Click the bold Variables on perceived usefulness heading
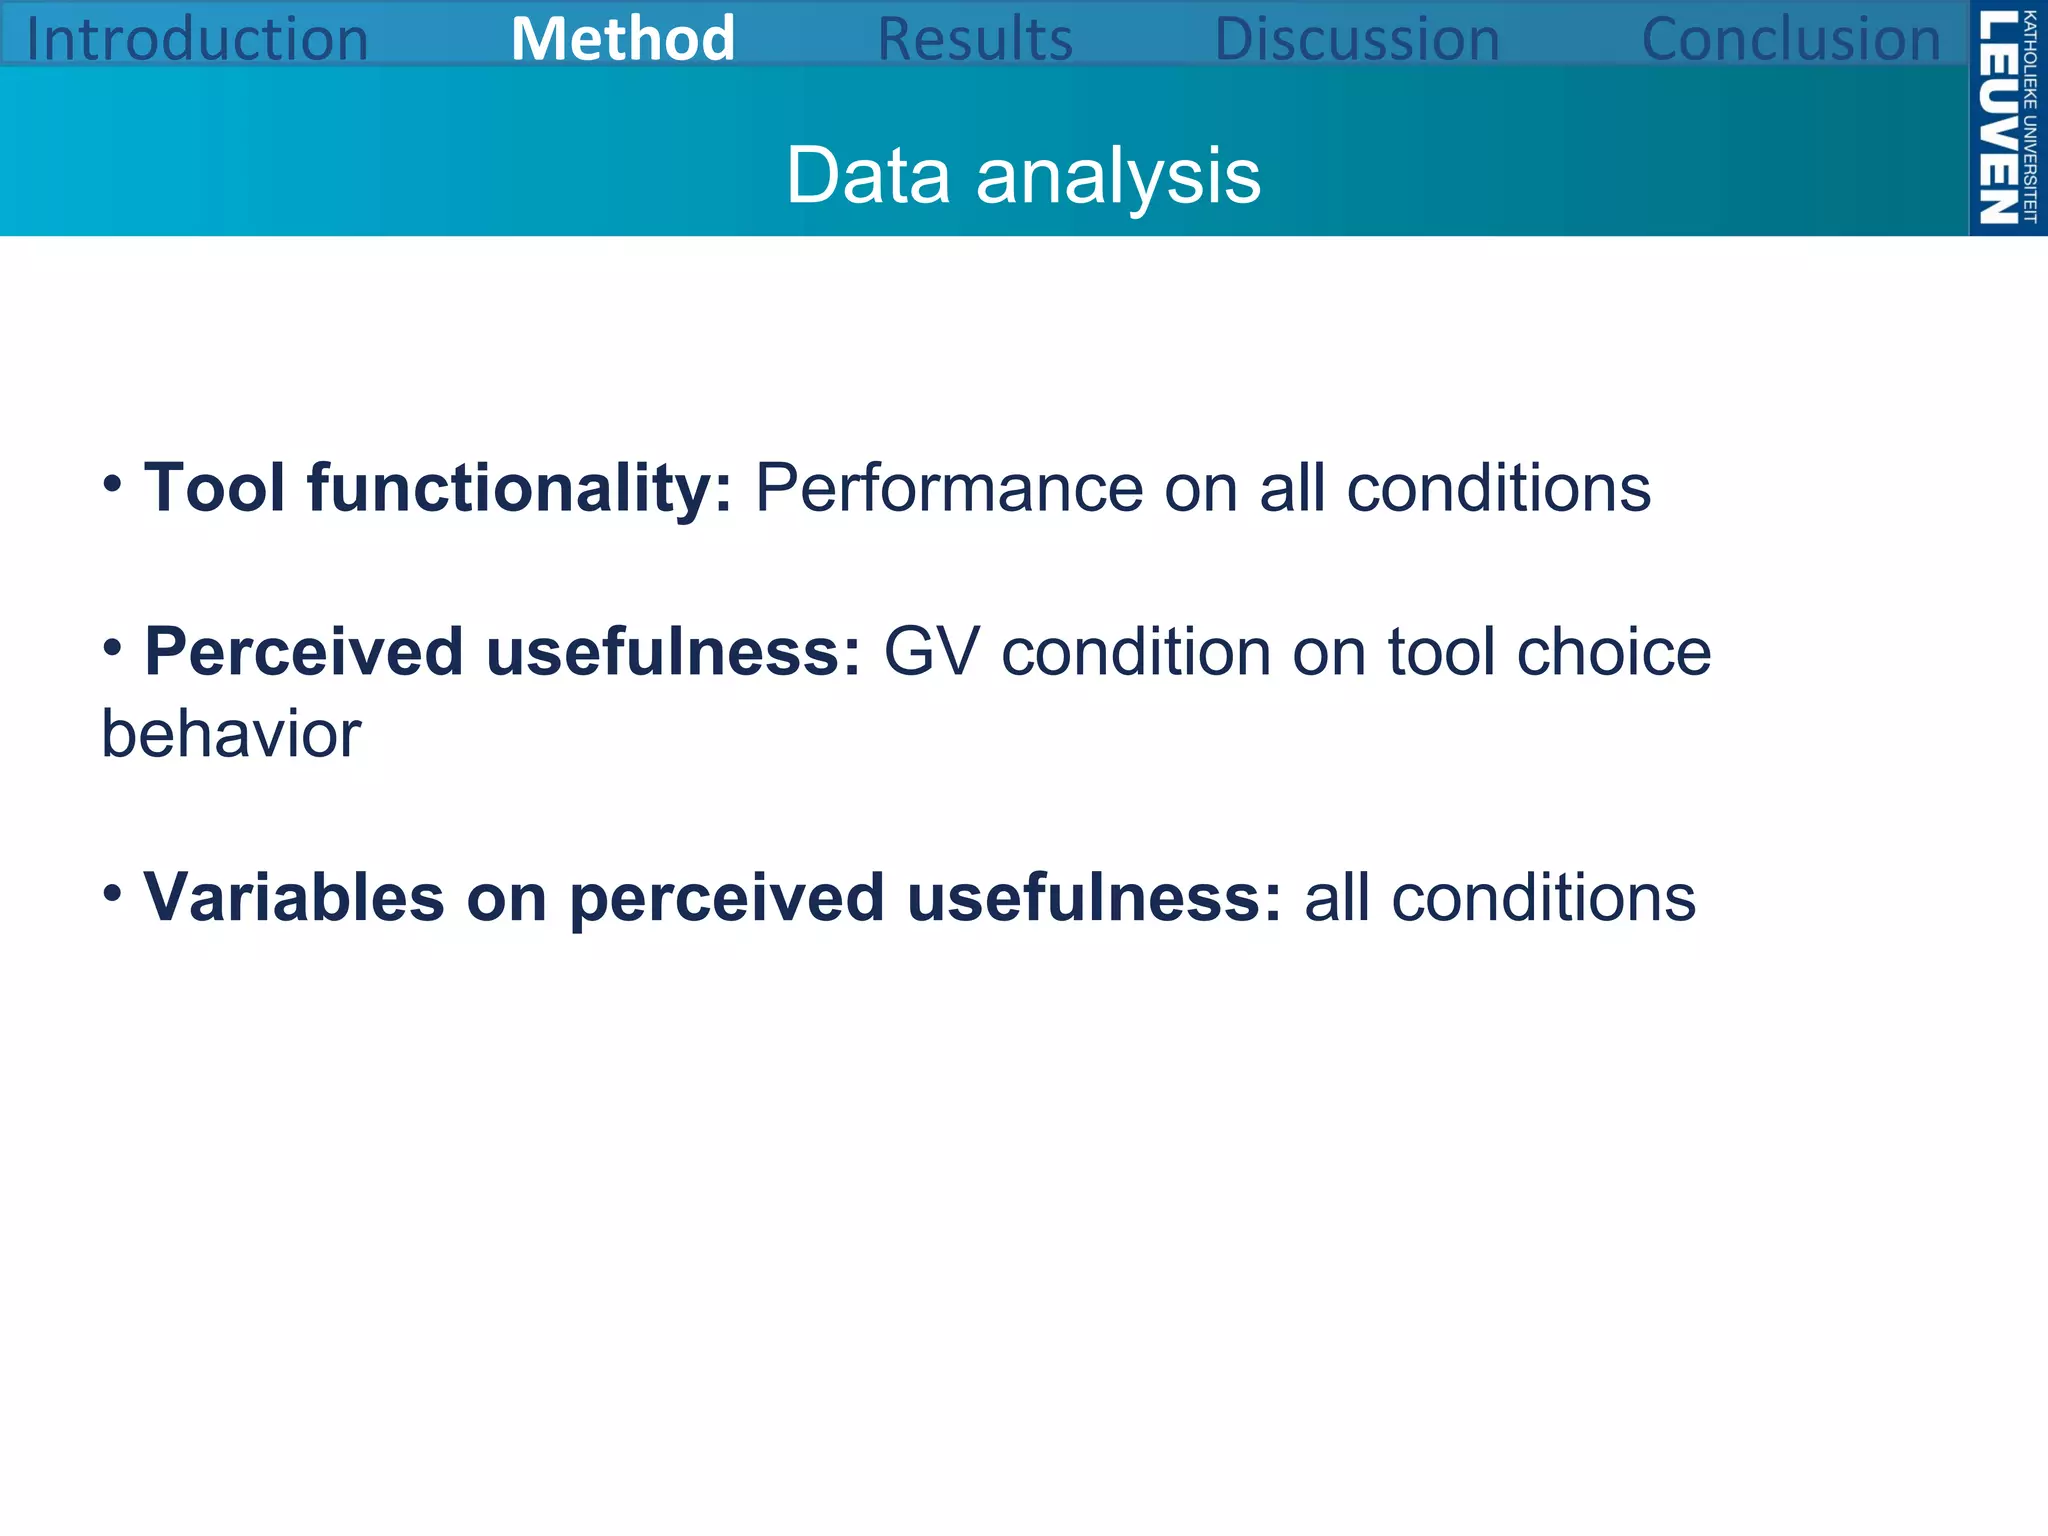Viewport: 2048px width, 1536px height. pyautogui.click(x=712, y=897)
